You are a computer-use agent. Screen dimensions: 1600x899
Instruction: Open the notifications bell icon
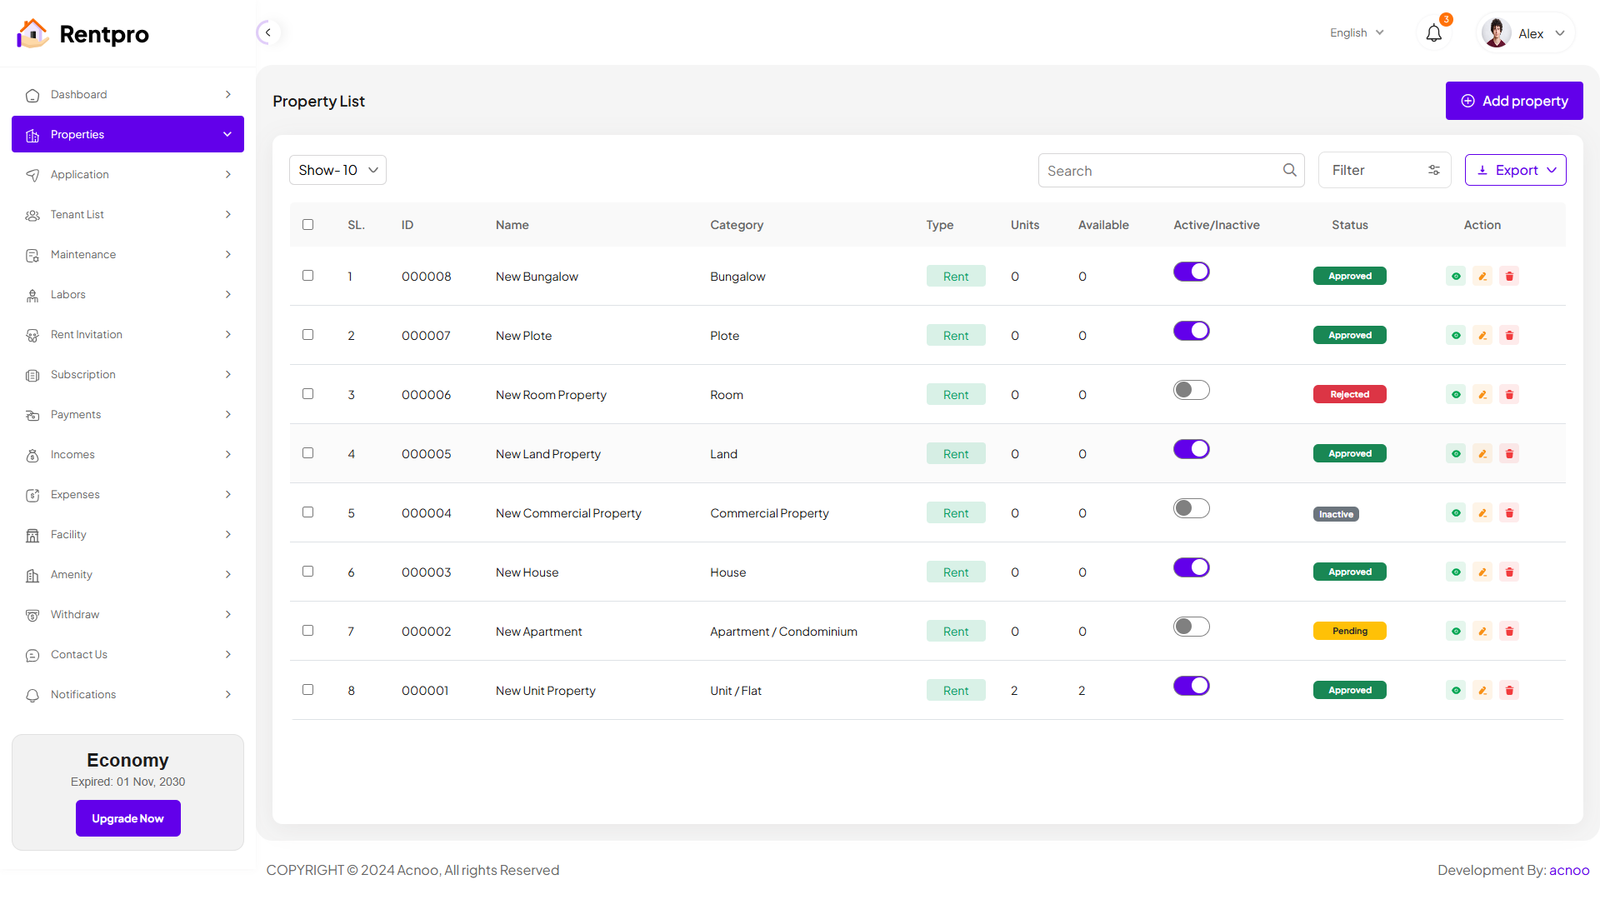(1433, 34)
